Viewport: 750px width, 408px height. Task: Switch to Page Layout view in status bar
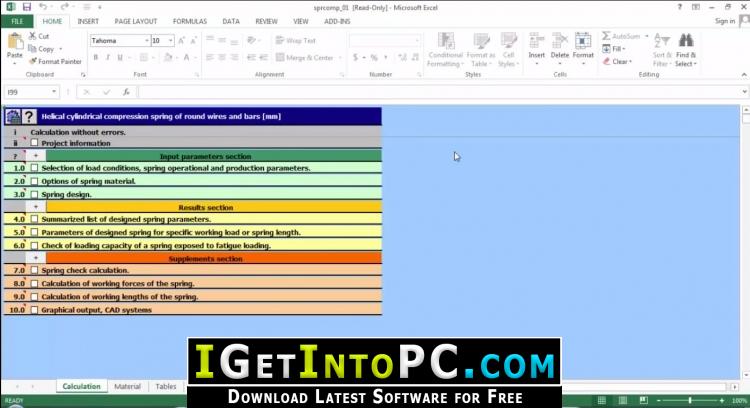click(x=622, y=400)
